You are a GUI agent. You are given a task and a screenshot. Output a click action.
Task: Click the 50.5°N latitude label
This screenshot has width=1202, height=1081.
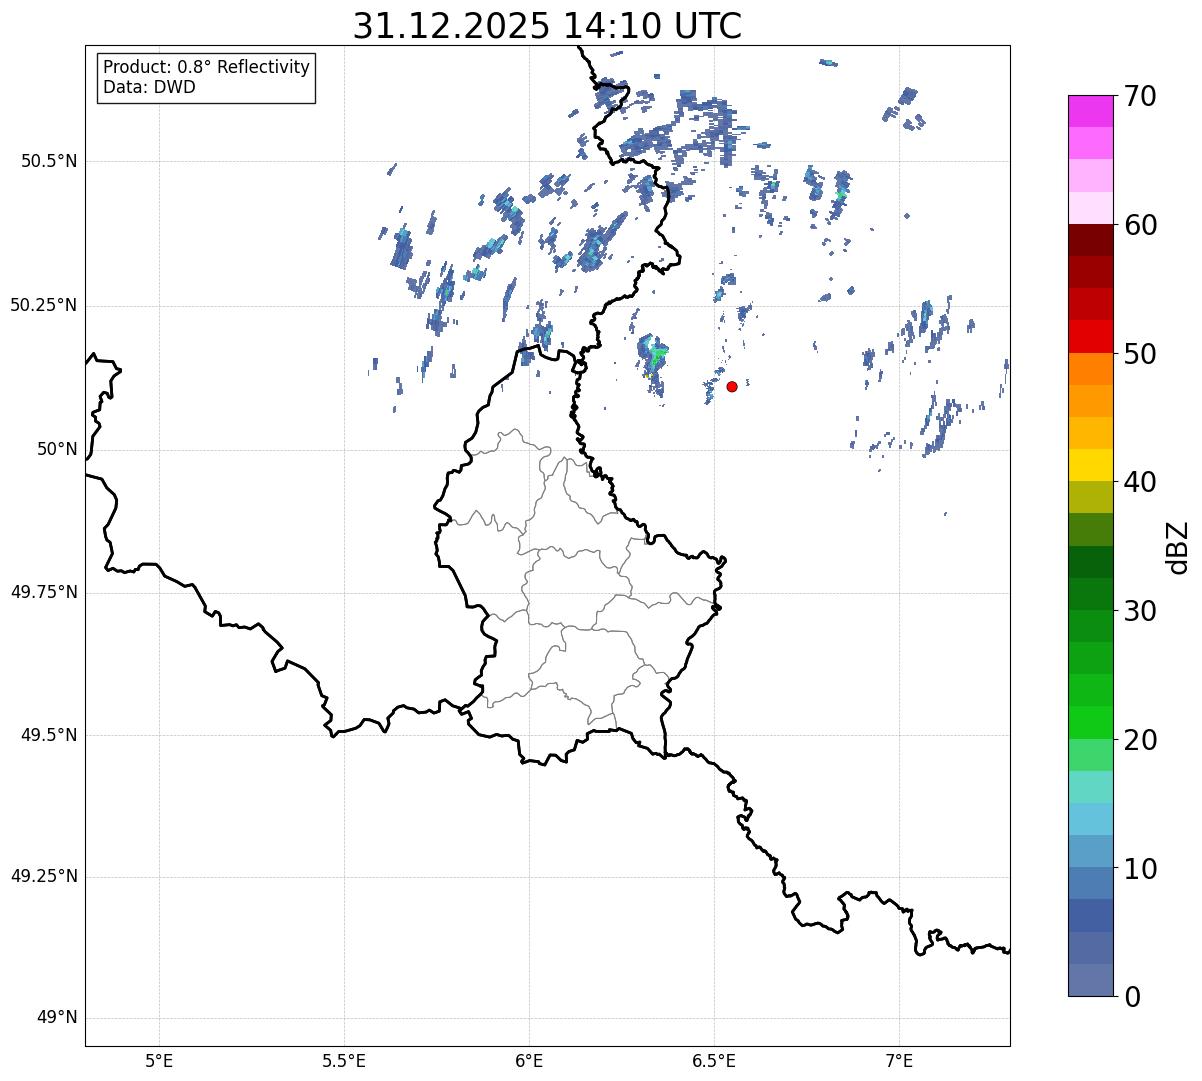tap(49, 161)
